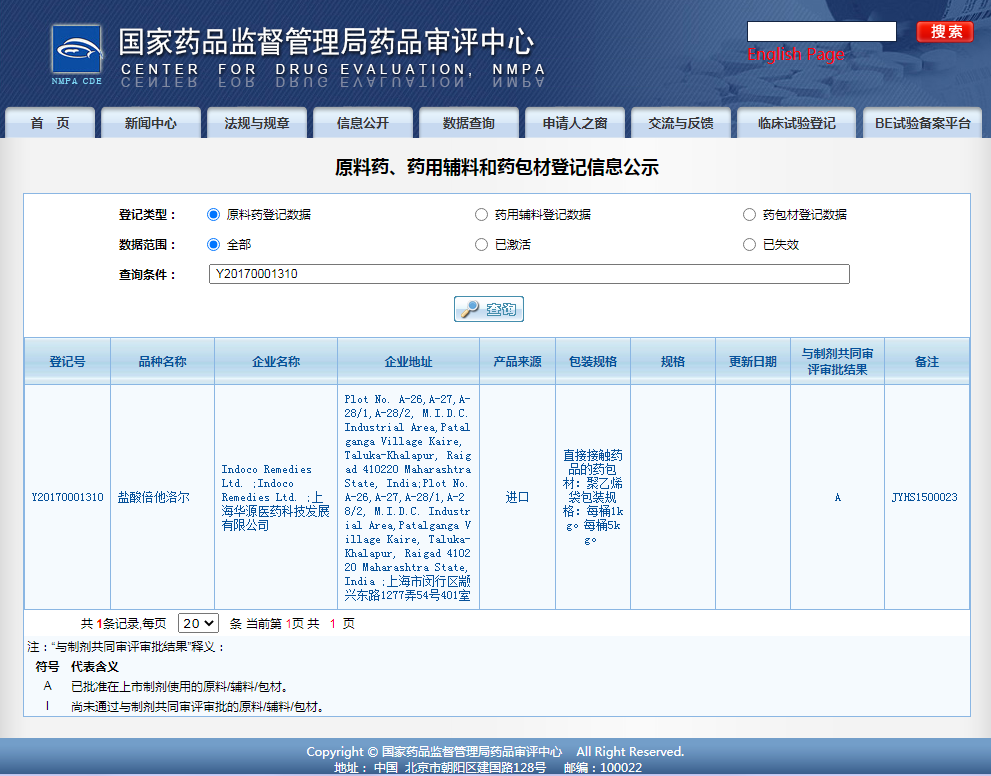The height and width of the screenshot is (776, 991).
Task: Click the magnifier 查询 query icon button
Action: tap(488, 308)
